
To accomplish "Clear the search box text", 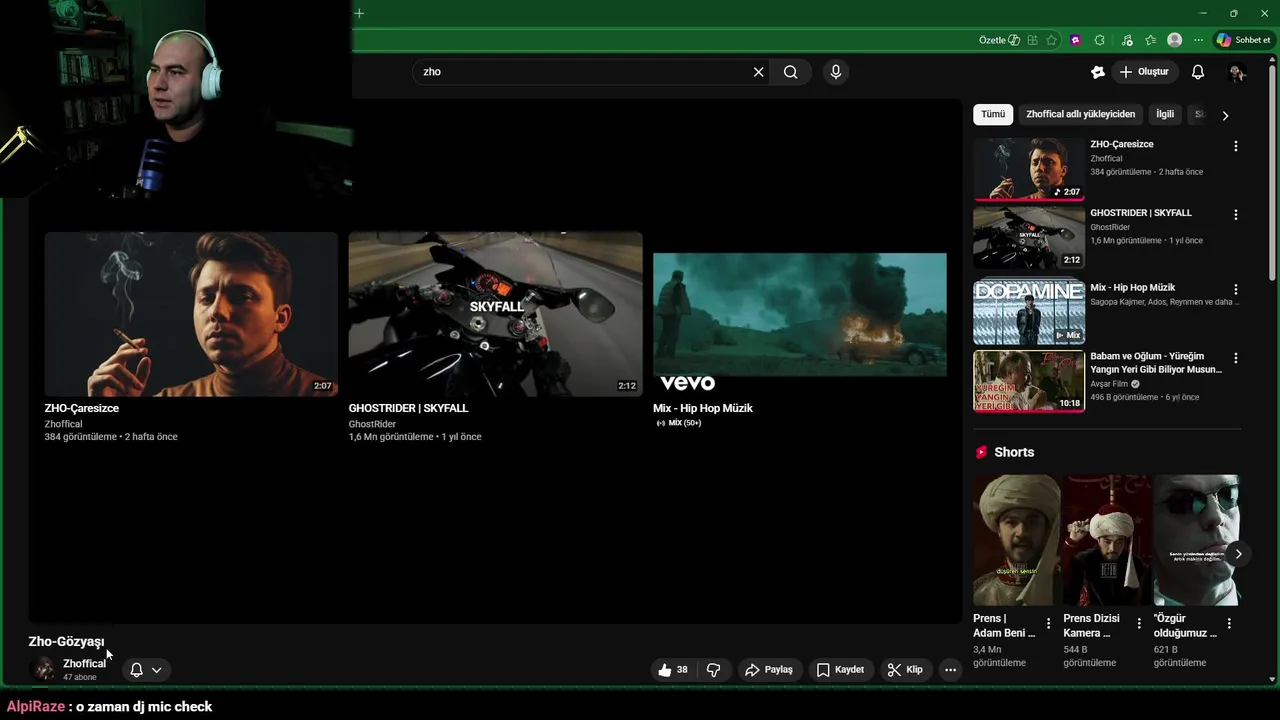I will [758, 72].
